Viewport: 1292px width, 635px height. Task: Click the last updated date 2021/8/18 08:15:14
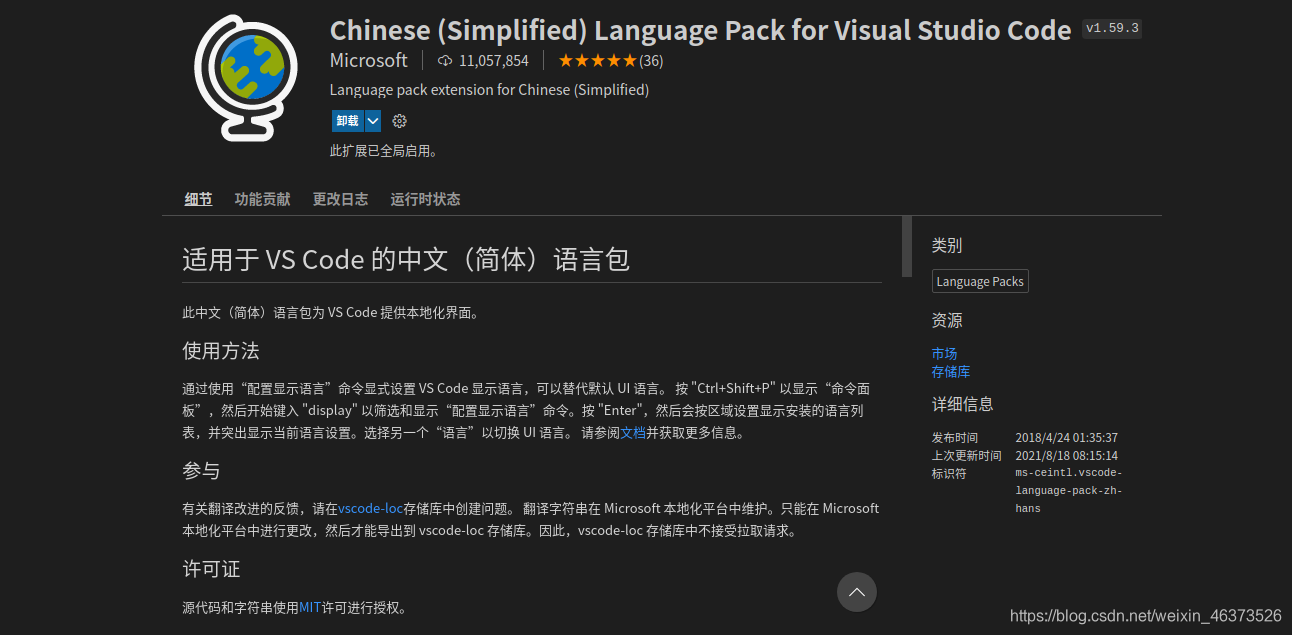[x=1066, y=456]
